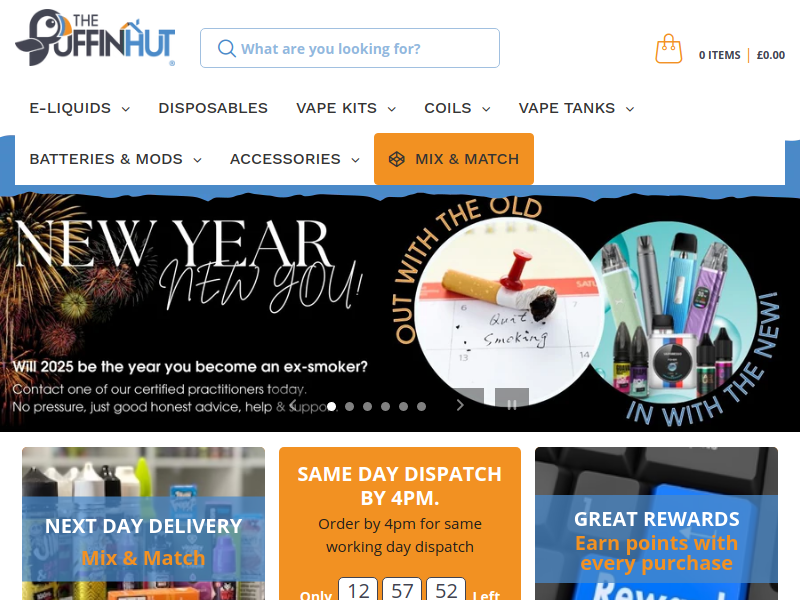Expand the Coils dropdown menu

[x=458, y=108]
